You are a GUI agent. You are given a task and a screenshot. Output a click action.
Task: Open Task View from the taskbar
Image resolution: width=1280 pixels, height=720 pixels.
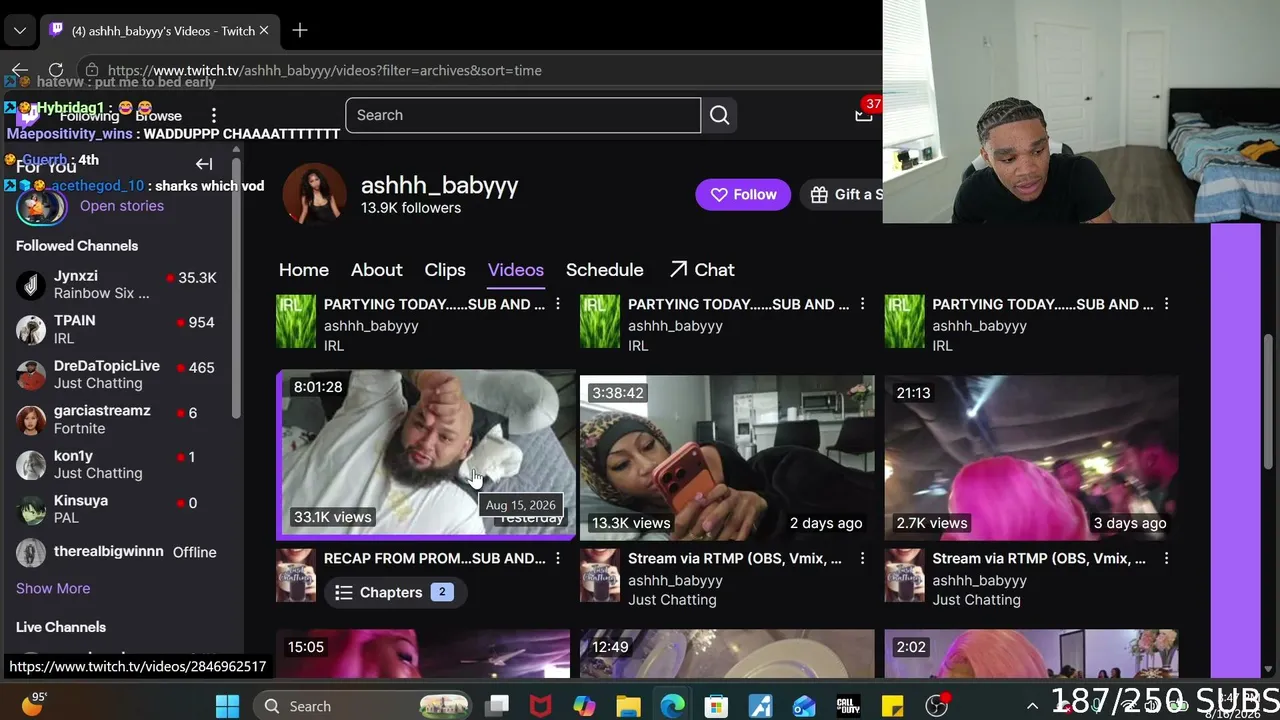pos(497,706)
